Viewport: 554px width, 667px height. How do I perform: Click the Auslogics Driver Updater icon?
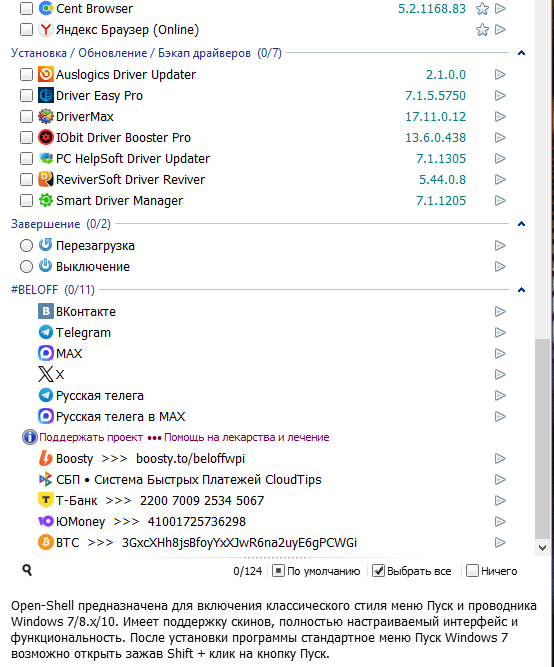(46, 74)
